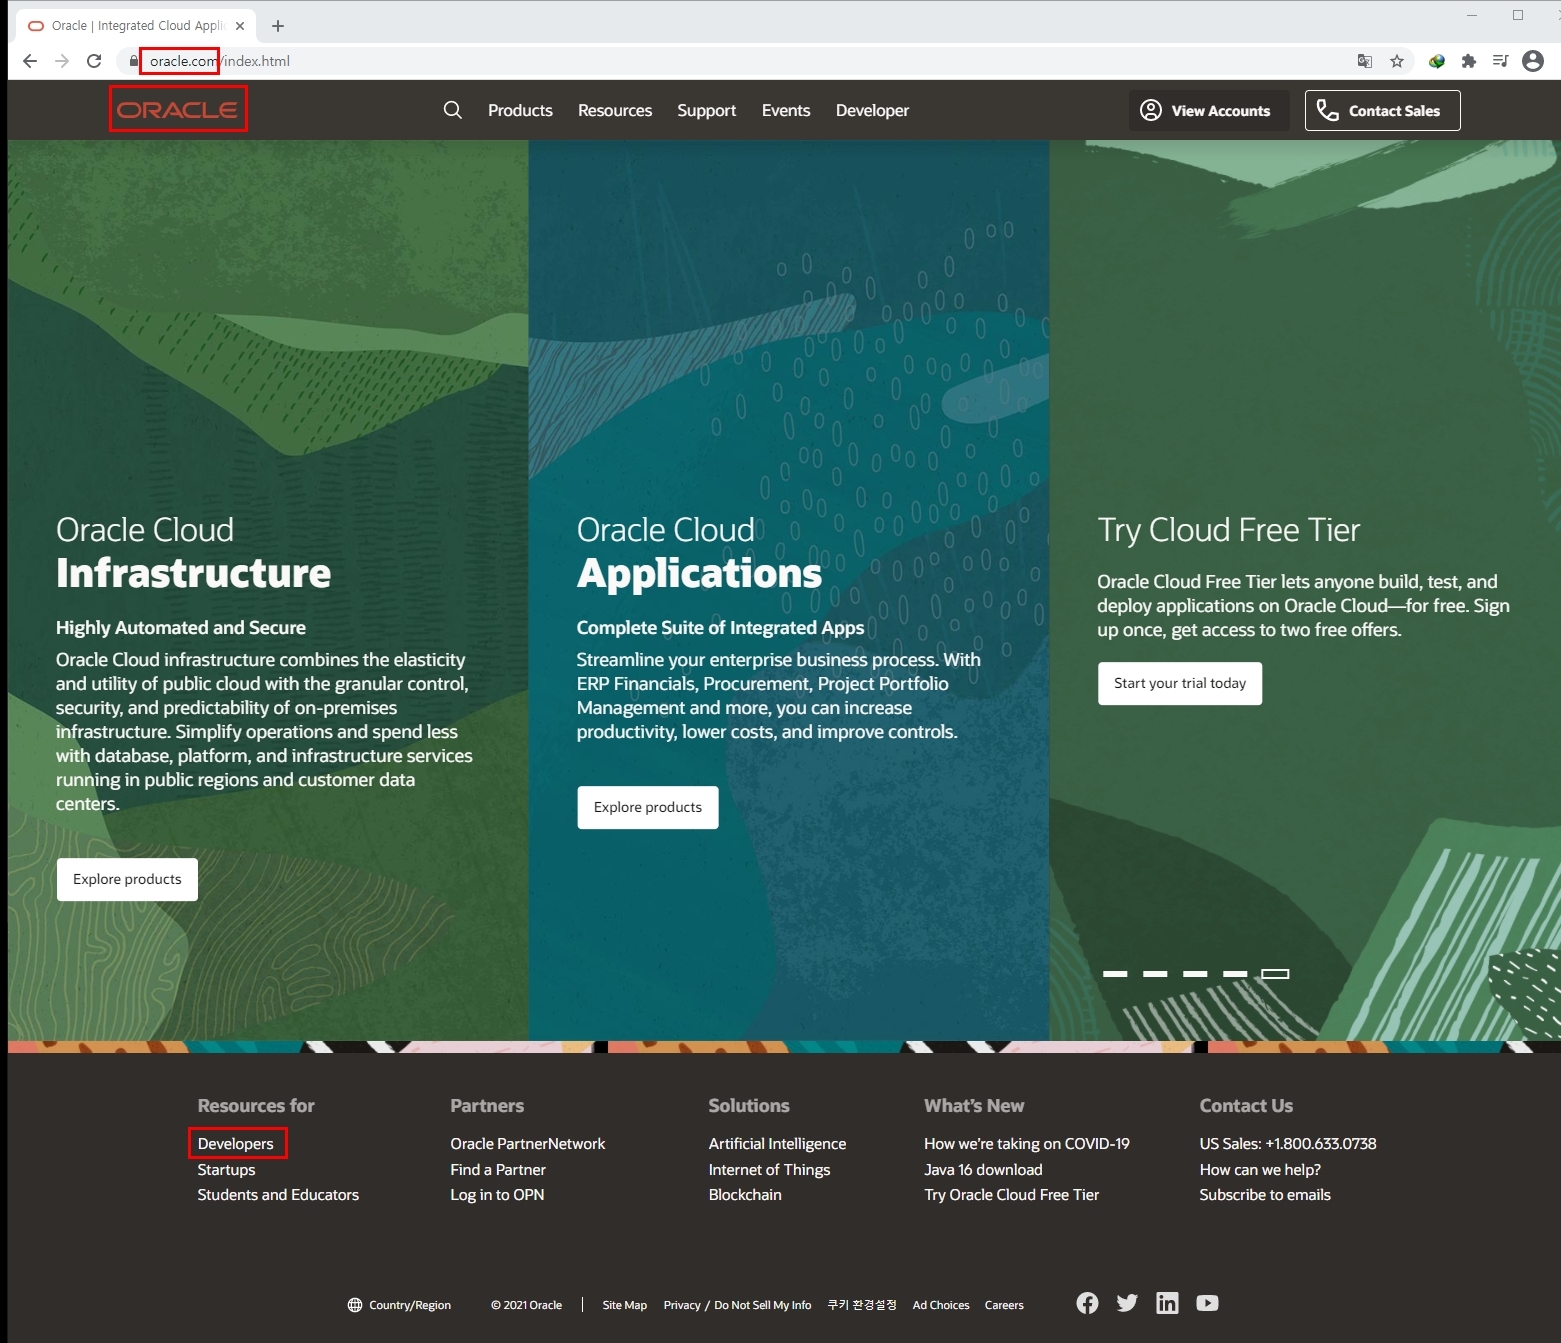Click the Try Cloud Free Tier heading
This screenshot has height=1343, width=1561.
pos(1228,530)
